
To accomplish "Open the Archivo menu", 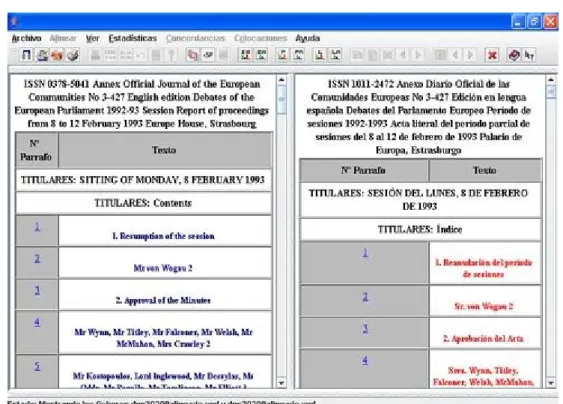I will pos(27,38).
